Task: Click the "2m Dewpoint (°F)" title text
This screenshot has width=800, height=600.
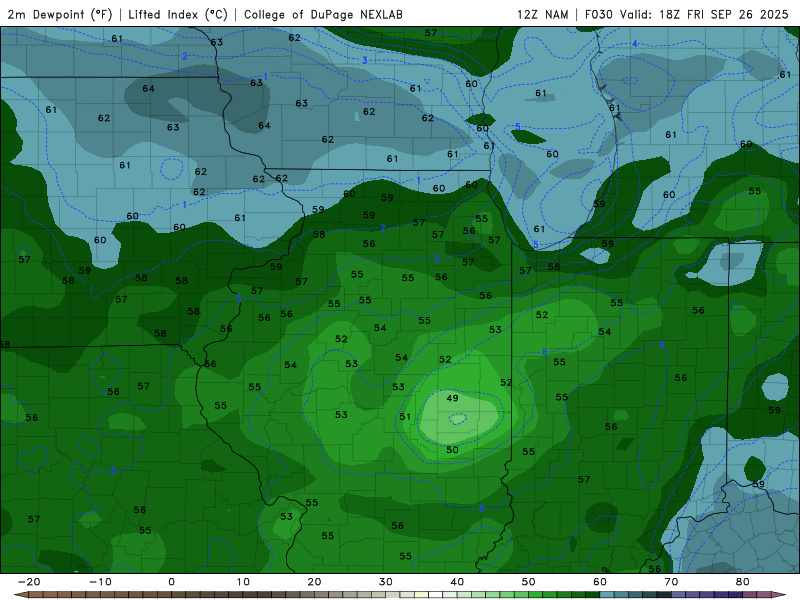Action: click(60, 14)
